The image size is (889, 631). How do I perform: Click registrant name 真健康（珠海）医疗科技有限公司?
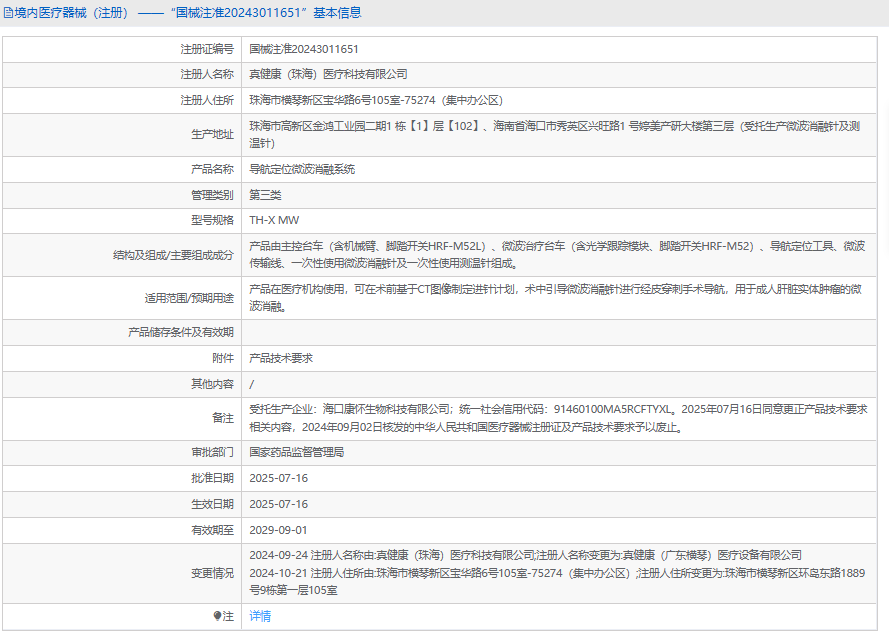click(328, 74)
